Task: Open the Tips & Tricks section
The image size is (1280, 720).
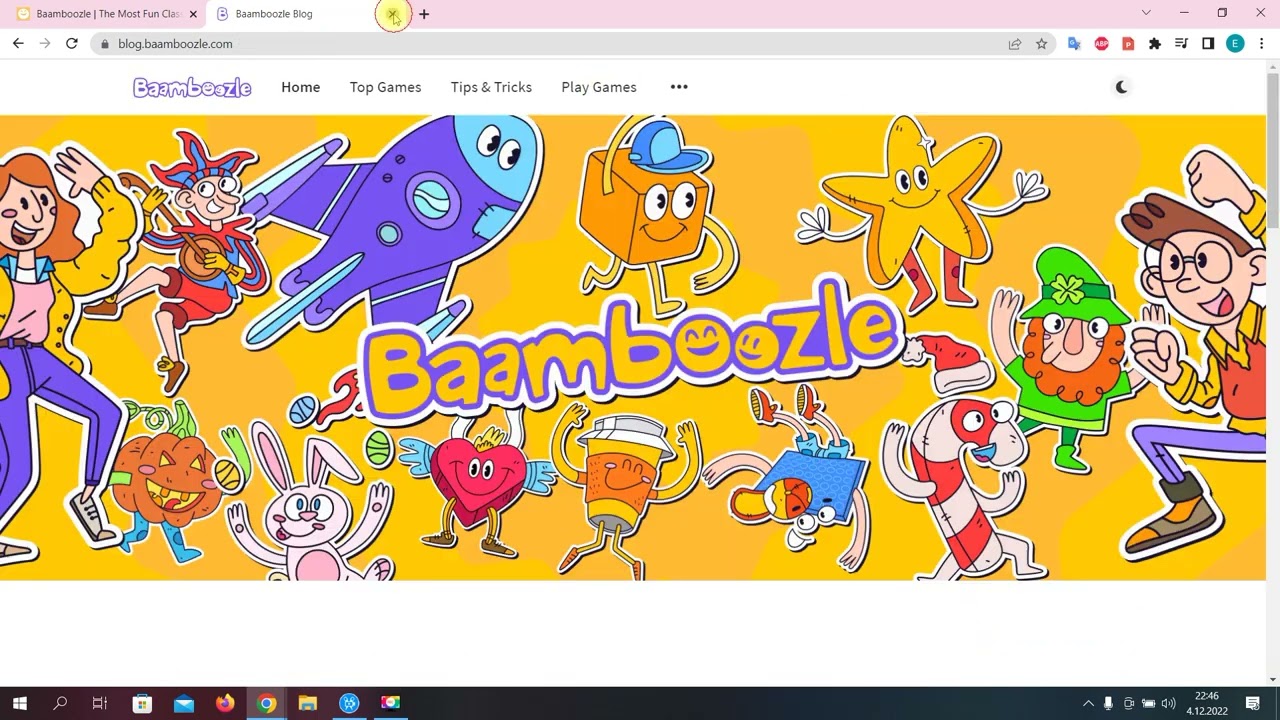Action: click(491, 87)
